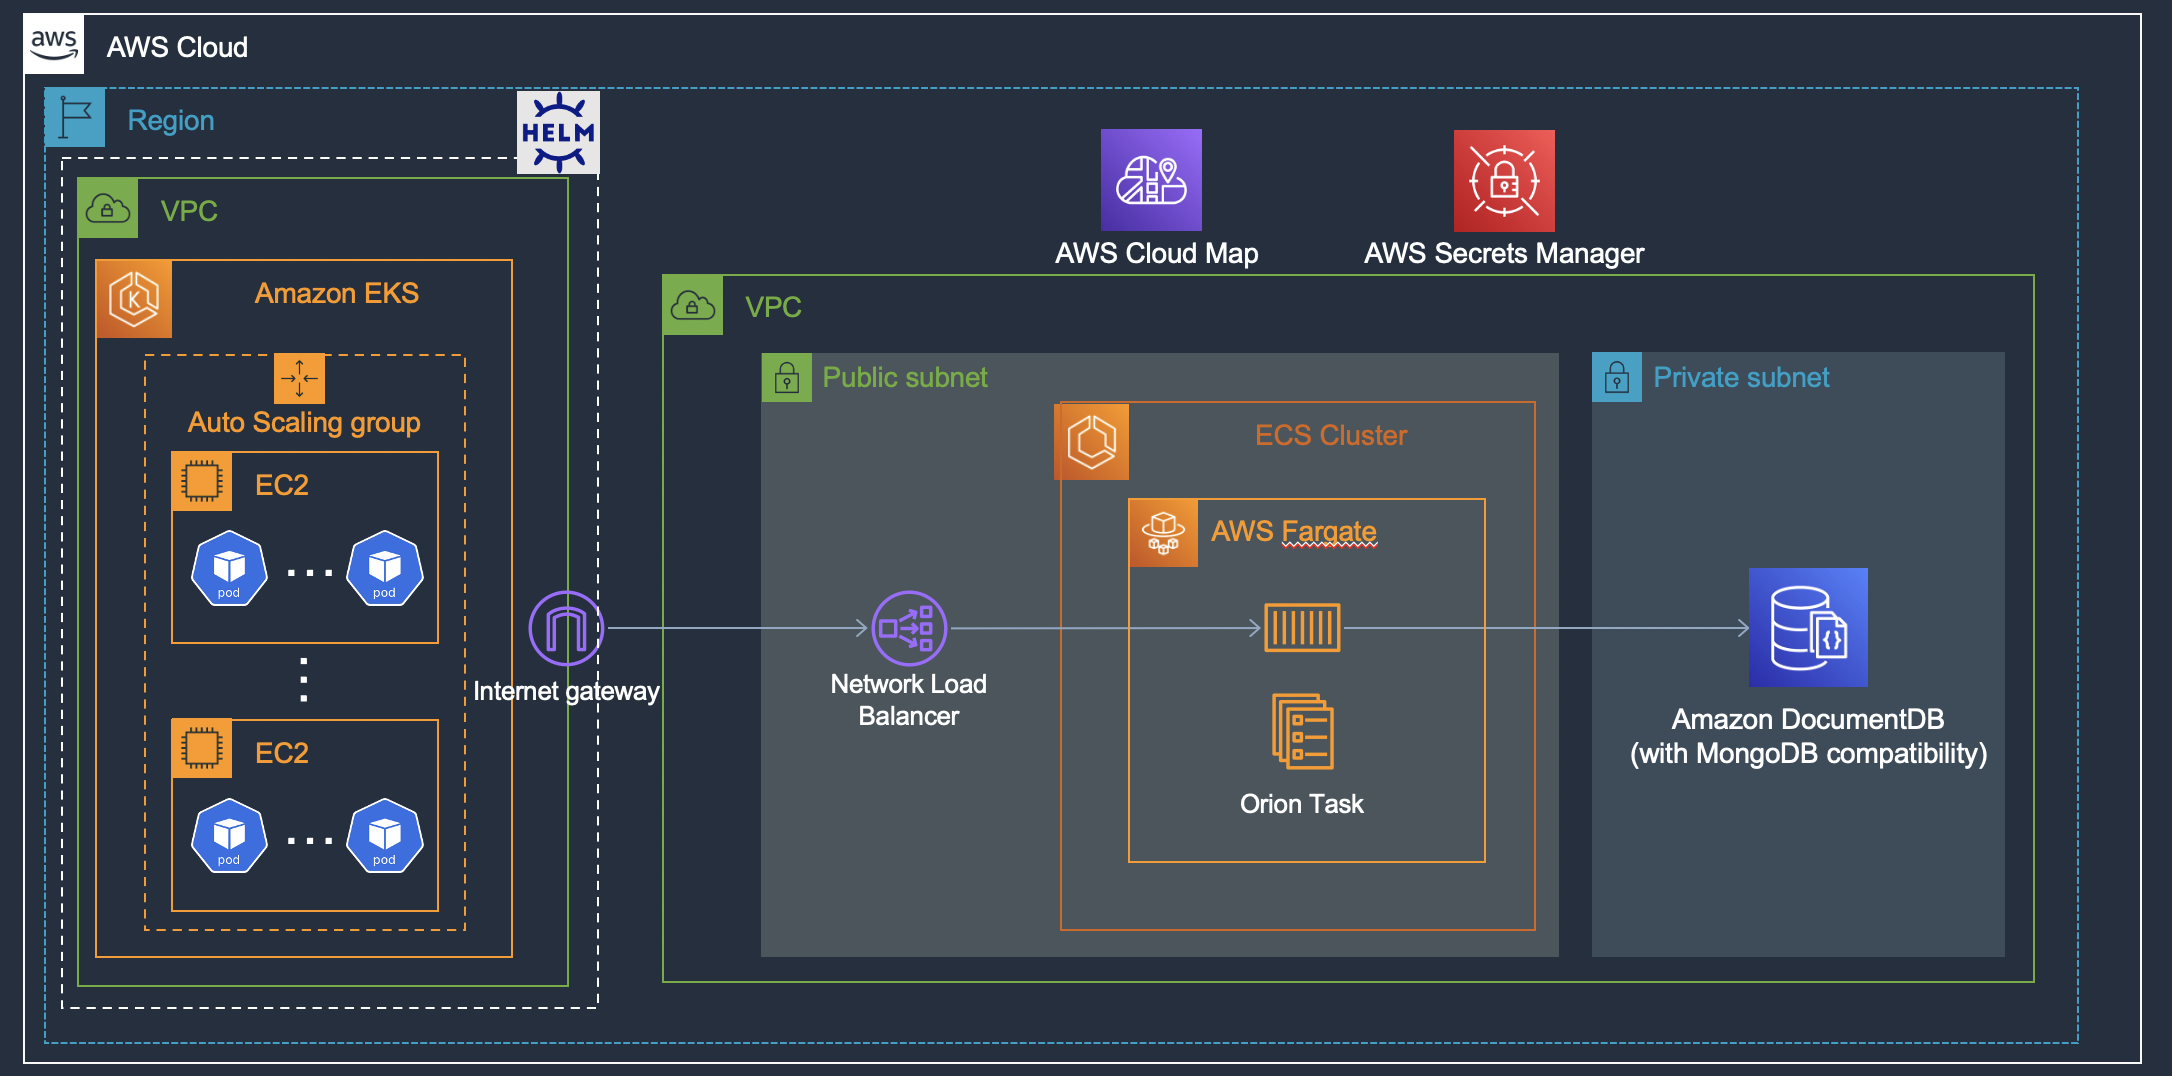This screenshot has height=1076, width=2172.
Task: Select the 'Public subnet' label
Action: pyautogui.click(x=905, y=377)
